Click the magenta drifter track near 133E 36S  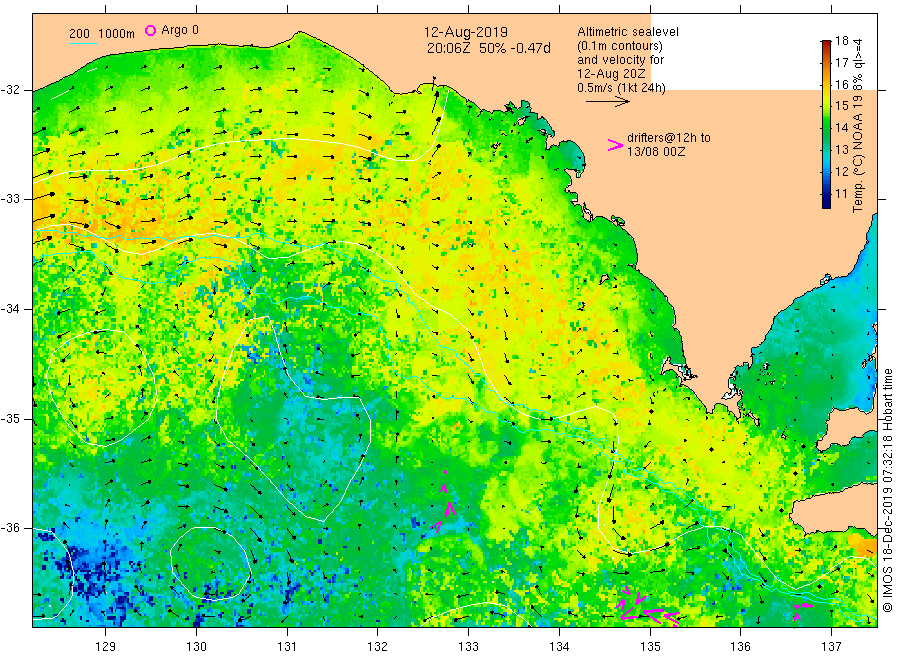(444, 503)
